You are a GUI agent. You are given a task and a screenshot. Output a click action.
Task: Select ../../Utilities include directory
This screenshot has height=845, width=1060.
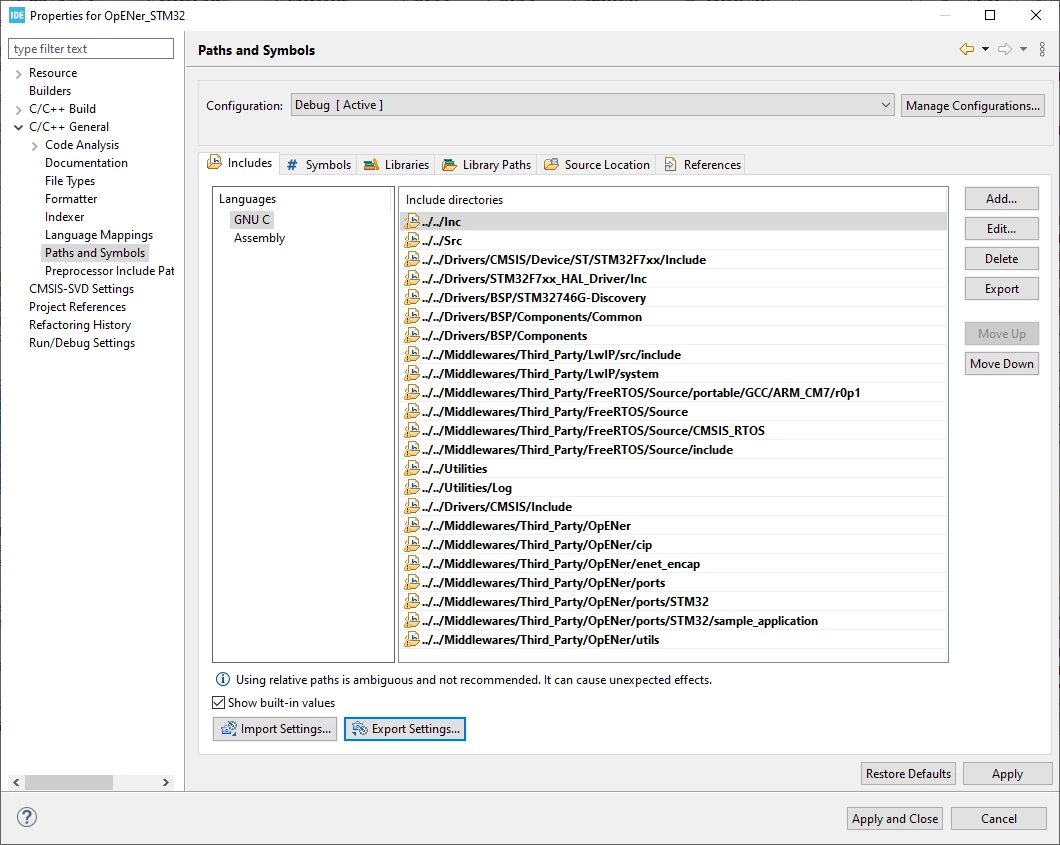673,468
